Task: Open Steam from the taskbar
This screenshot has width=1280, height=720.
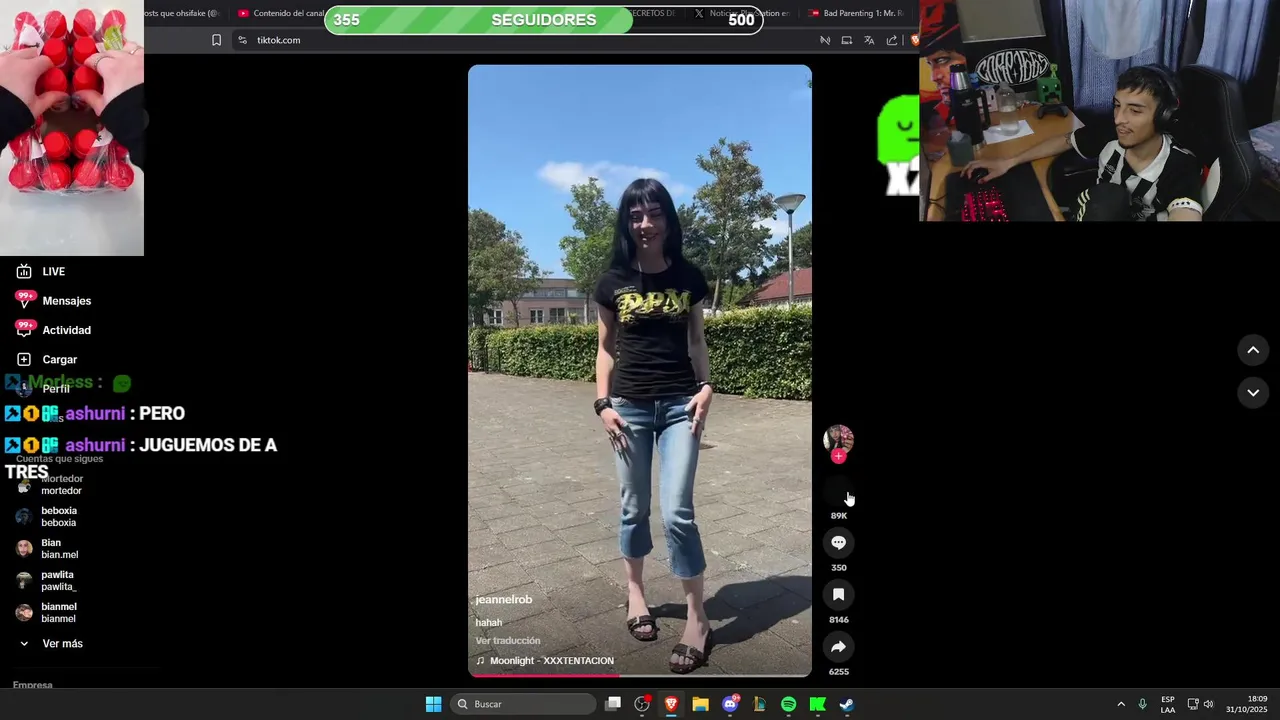Action: 846,704
